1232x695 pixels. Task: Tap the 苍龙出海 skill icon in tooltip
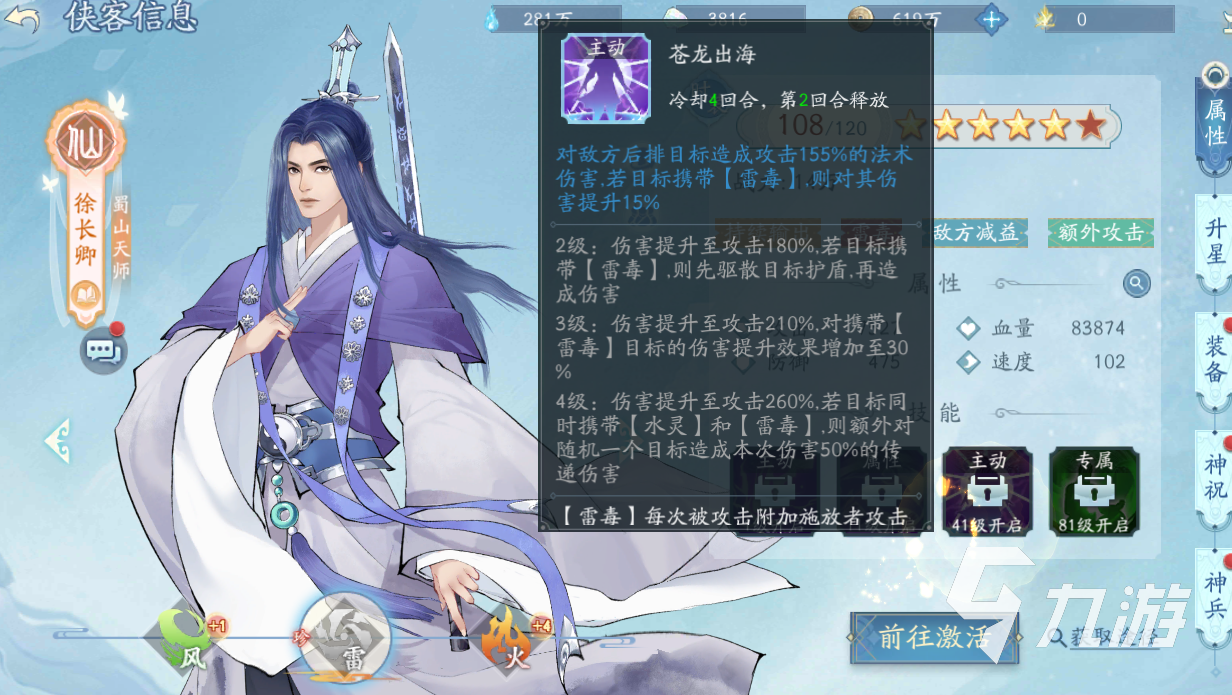click(x=601, y=78)
